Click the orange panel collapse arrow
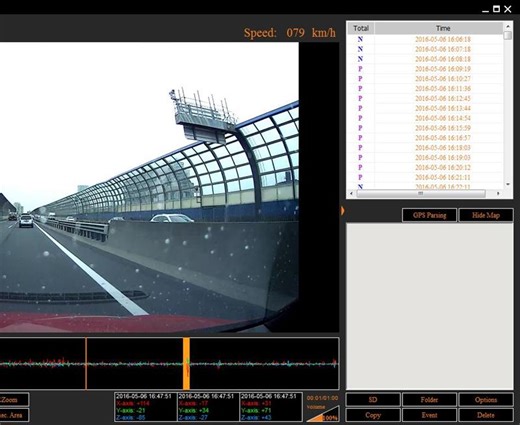This screenshot has width=520, height=425. click(342, 211)
